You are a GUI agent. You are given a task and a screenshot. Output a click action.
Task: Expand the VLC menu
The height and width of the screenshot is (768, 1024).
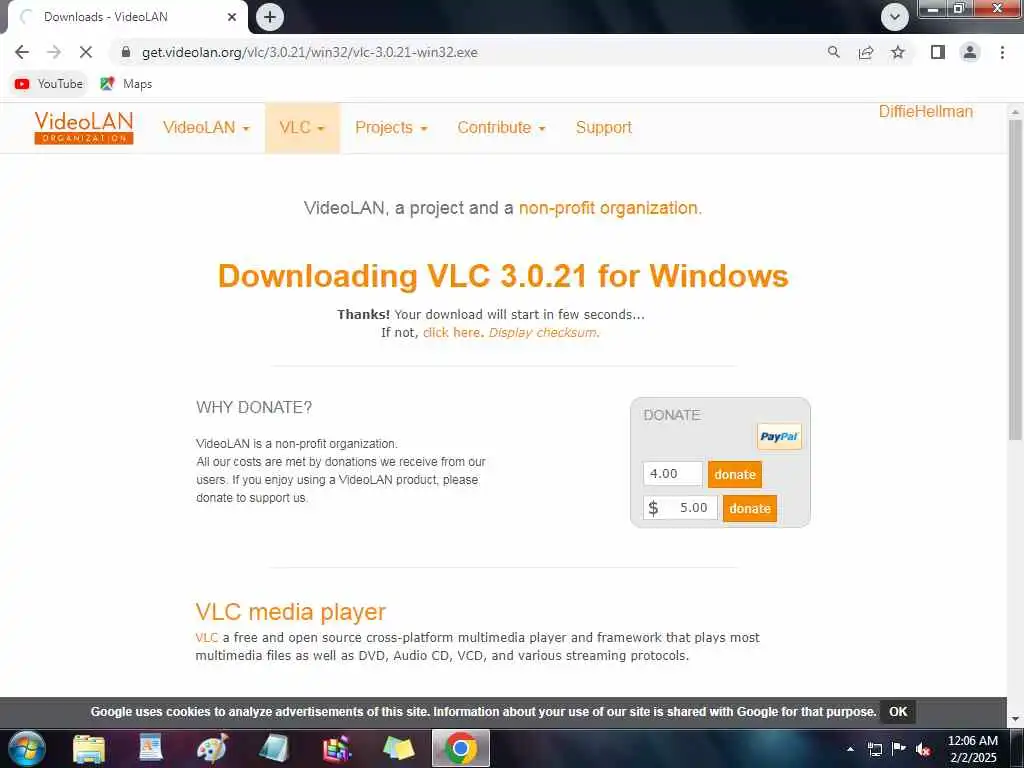click(302, 127)
